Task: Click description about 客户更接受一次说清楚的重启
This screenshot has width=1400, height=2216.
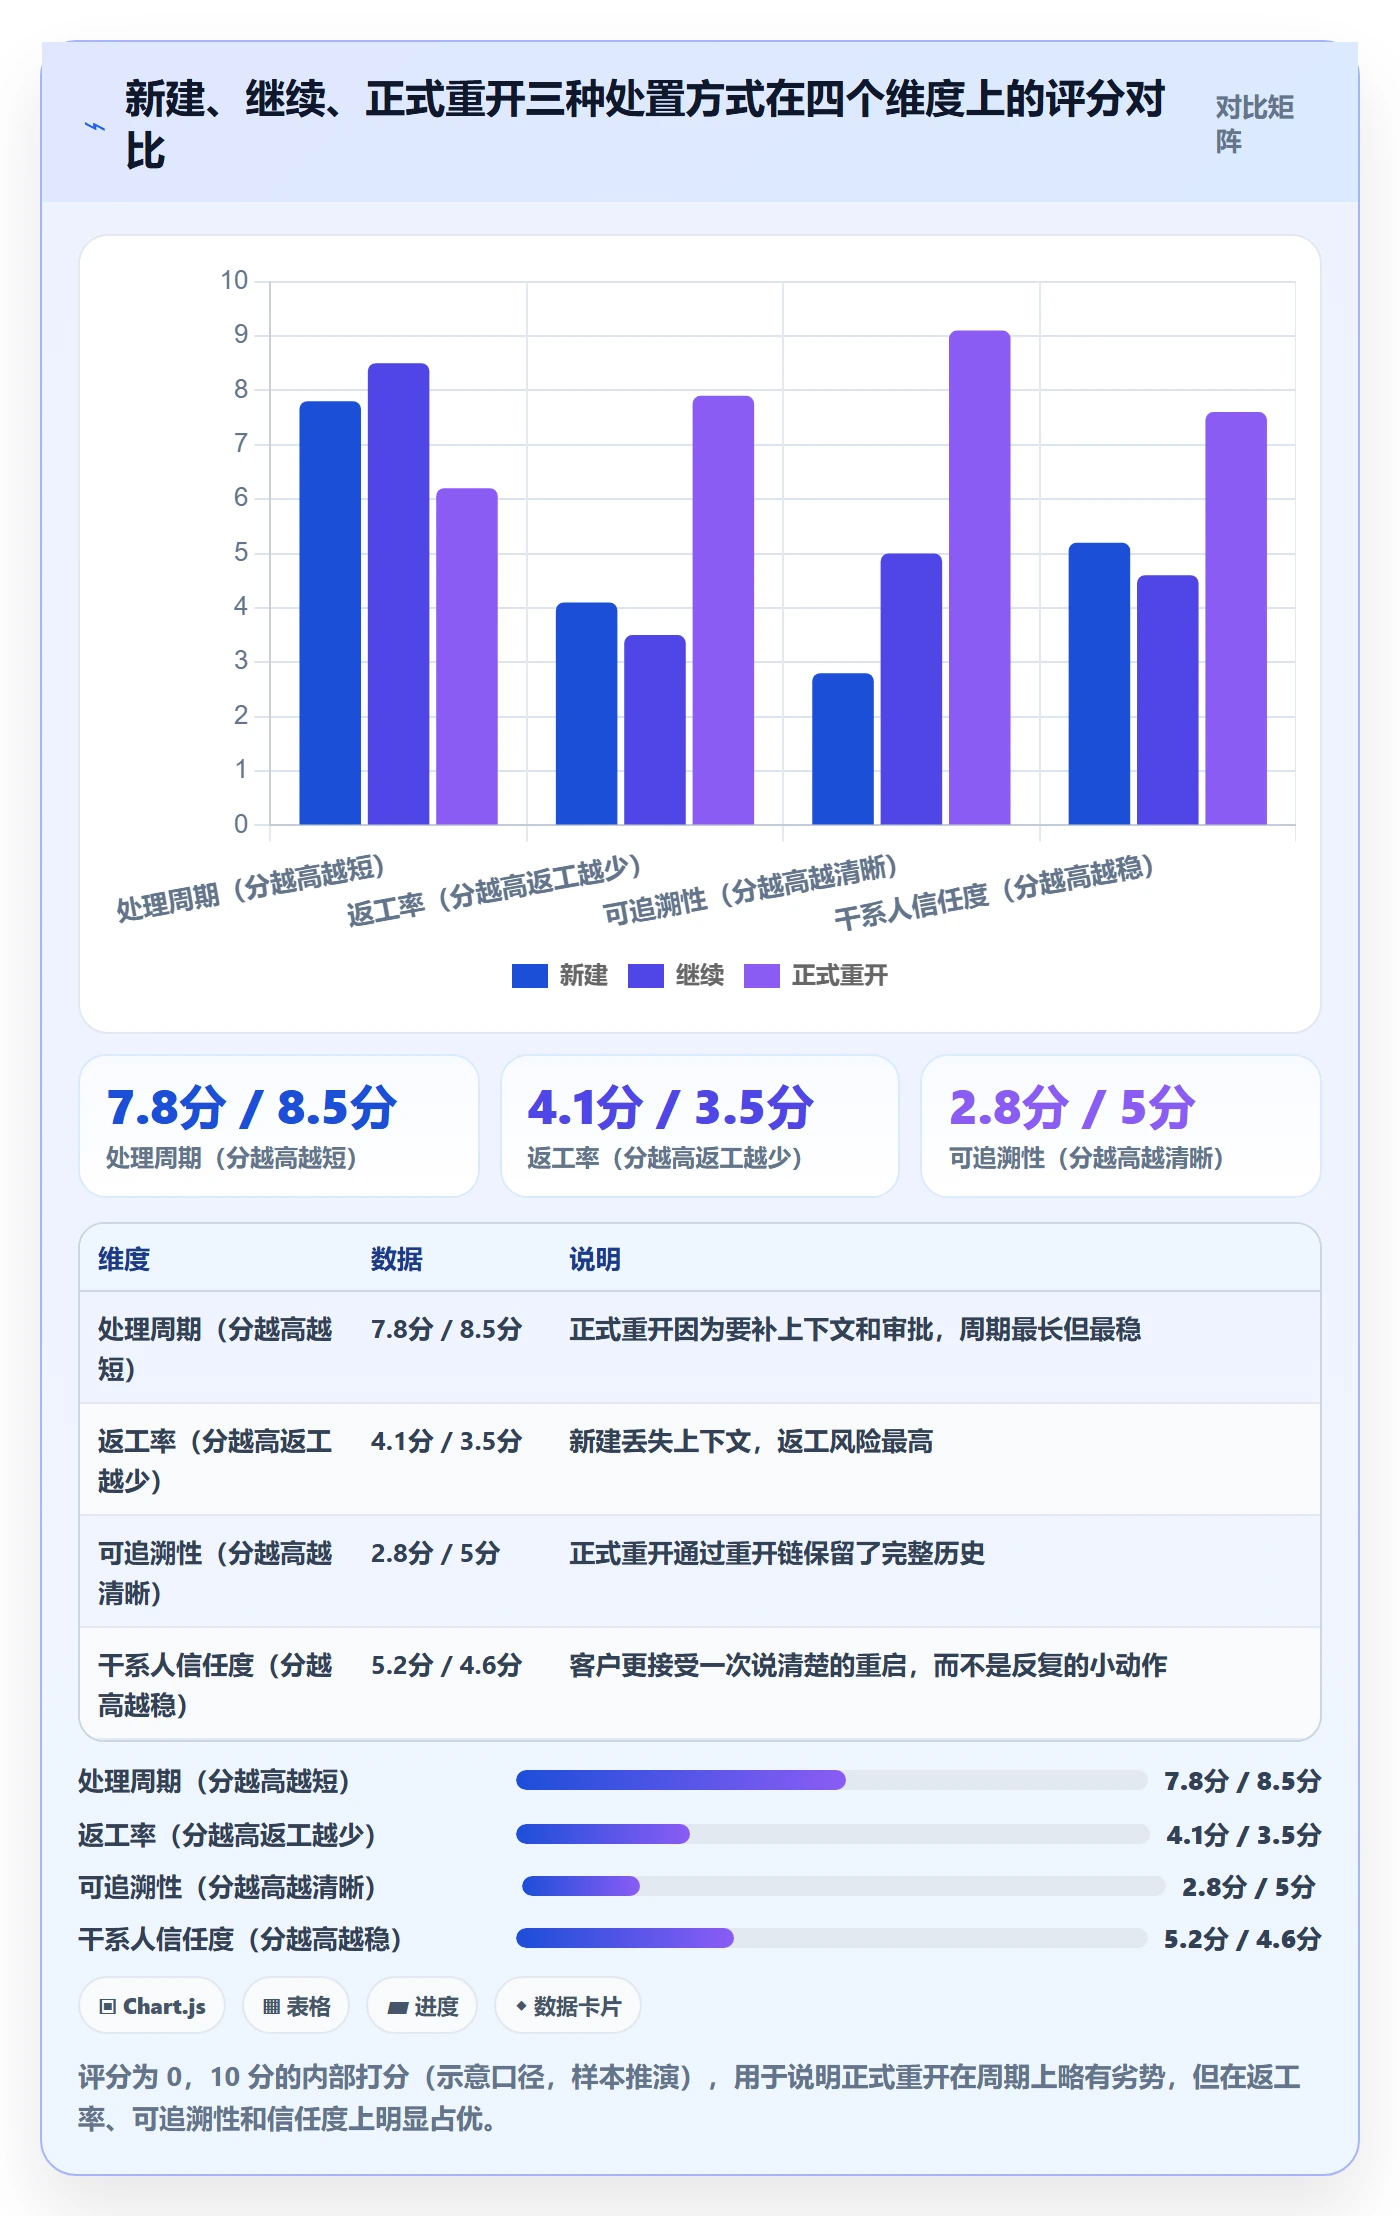Action: 868,1665
